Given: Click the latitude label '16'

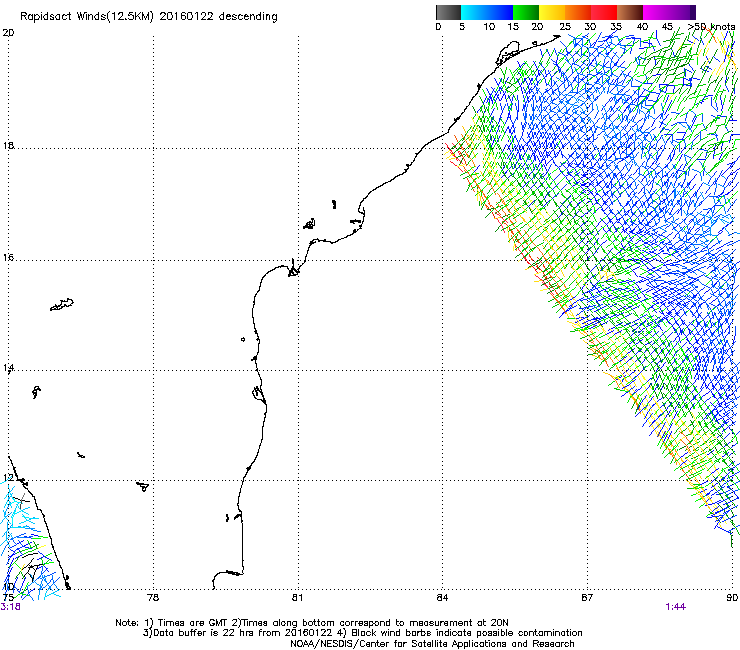Looking at the screenshot, I should pos(8,258).
